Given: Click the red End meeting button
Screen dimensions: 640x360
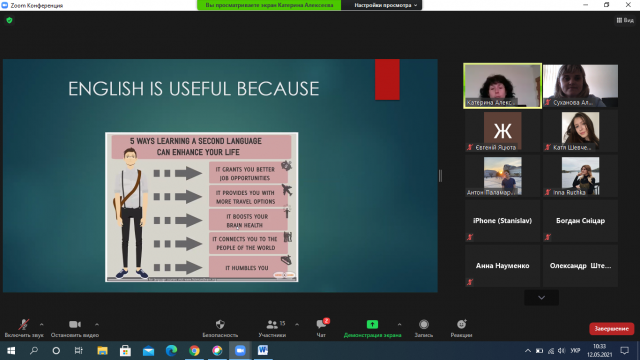Looking at the screenshot, I should pos(611,329).
